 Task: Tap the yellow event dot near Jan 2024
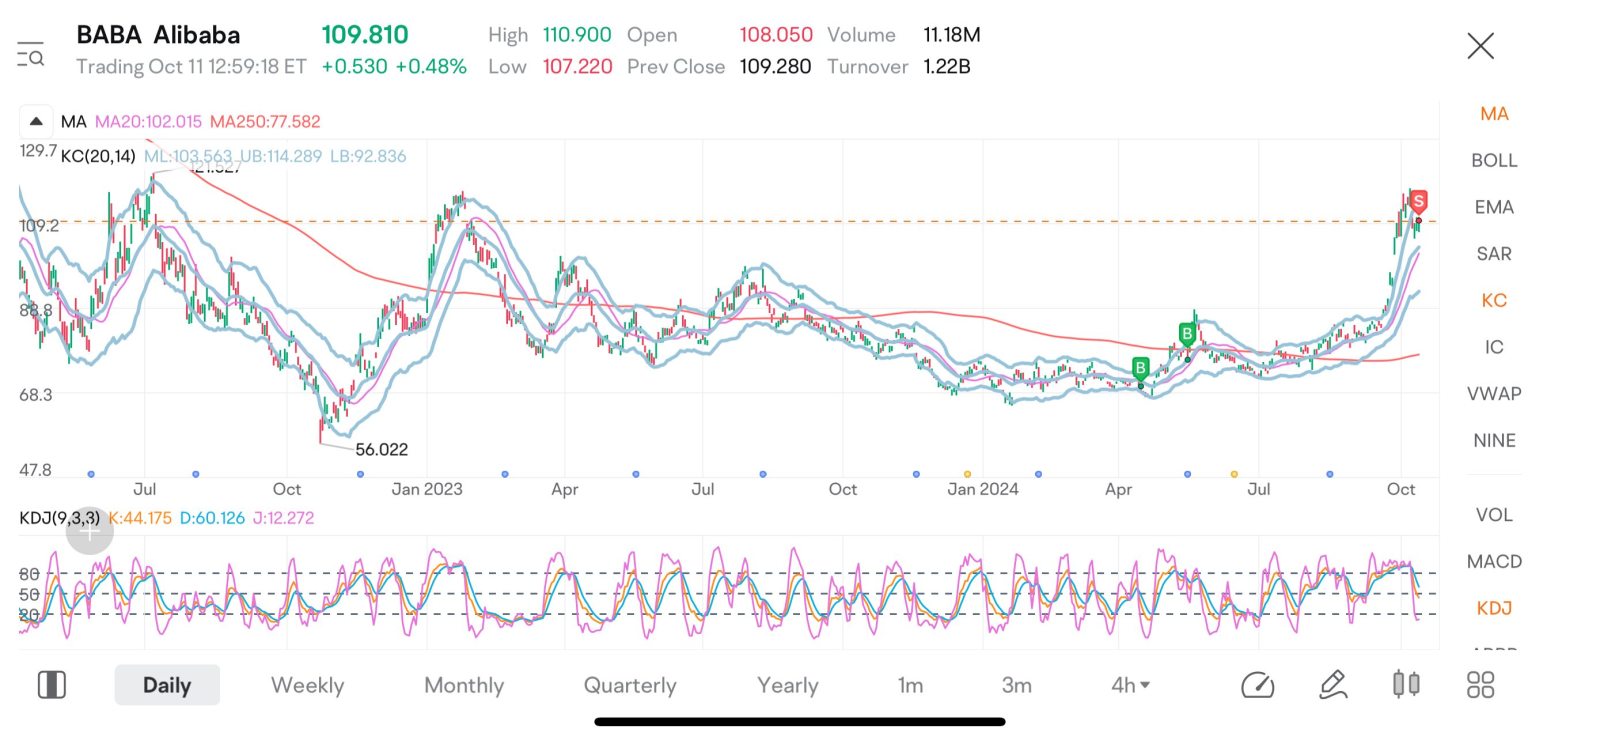pos(967,474)
